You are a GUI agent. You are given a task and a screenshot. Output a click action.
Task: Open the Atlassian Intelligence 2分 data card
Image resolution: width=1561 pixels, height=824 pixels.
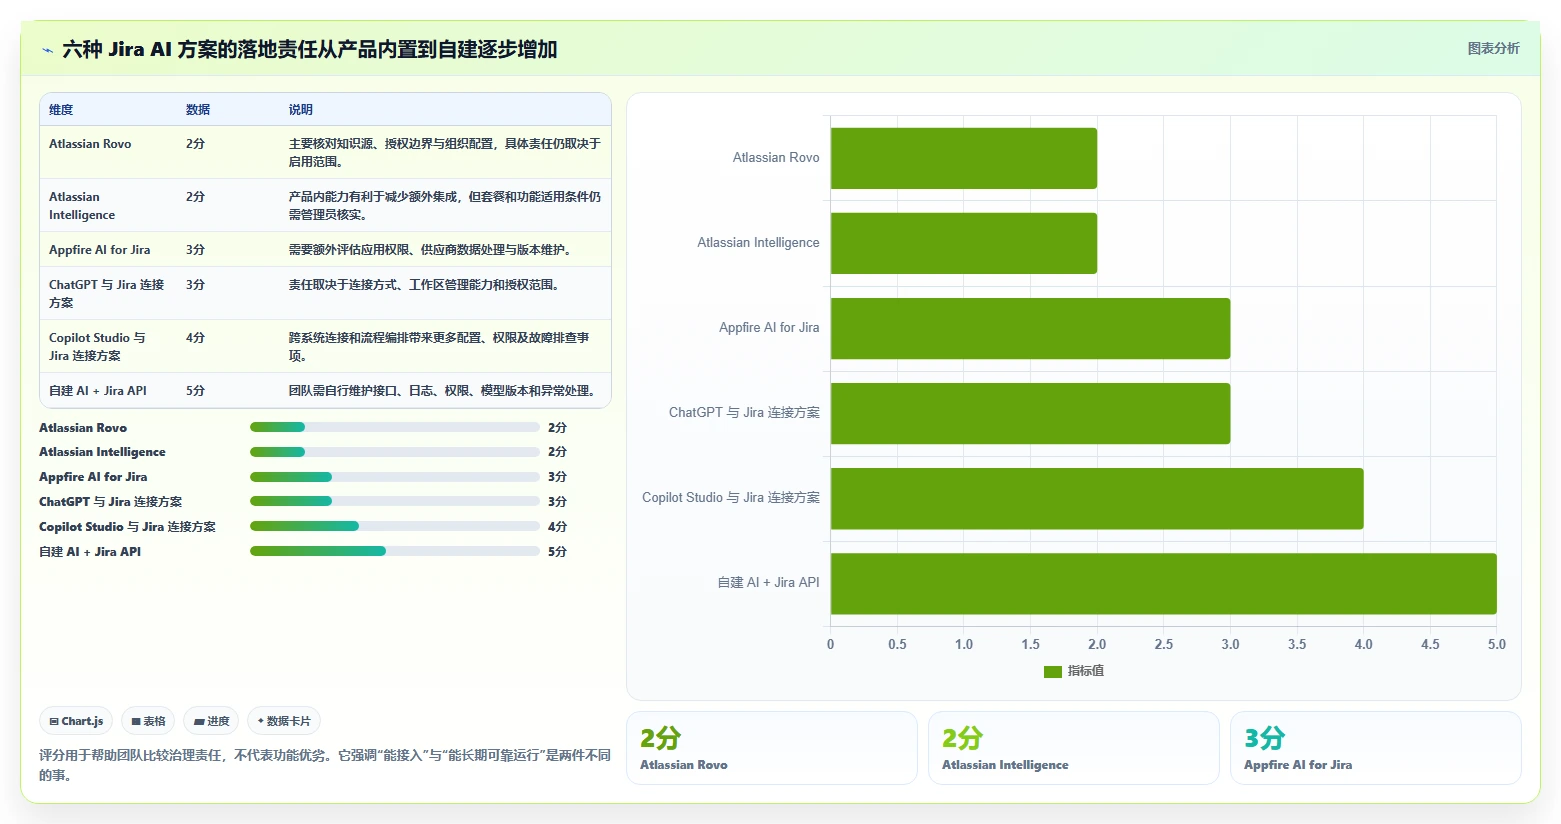(x=1073, y=748)
